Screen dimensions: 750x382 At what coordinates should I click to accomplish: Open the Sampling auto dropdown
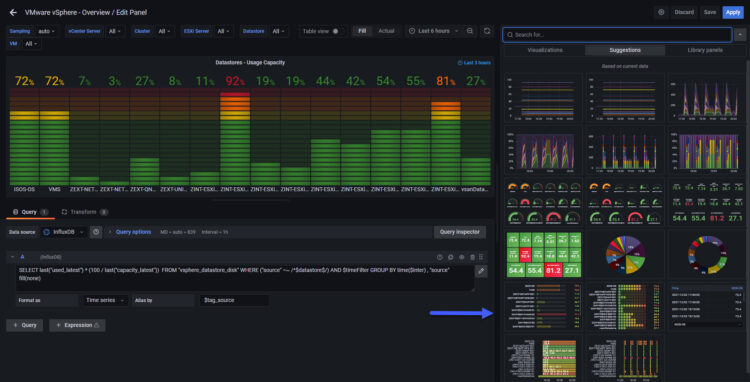point(46,31)
